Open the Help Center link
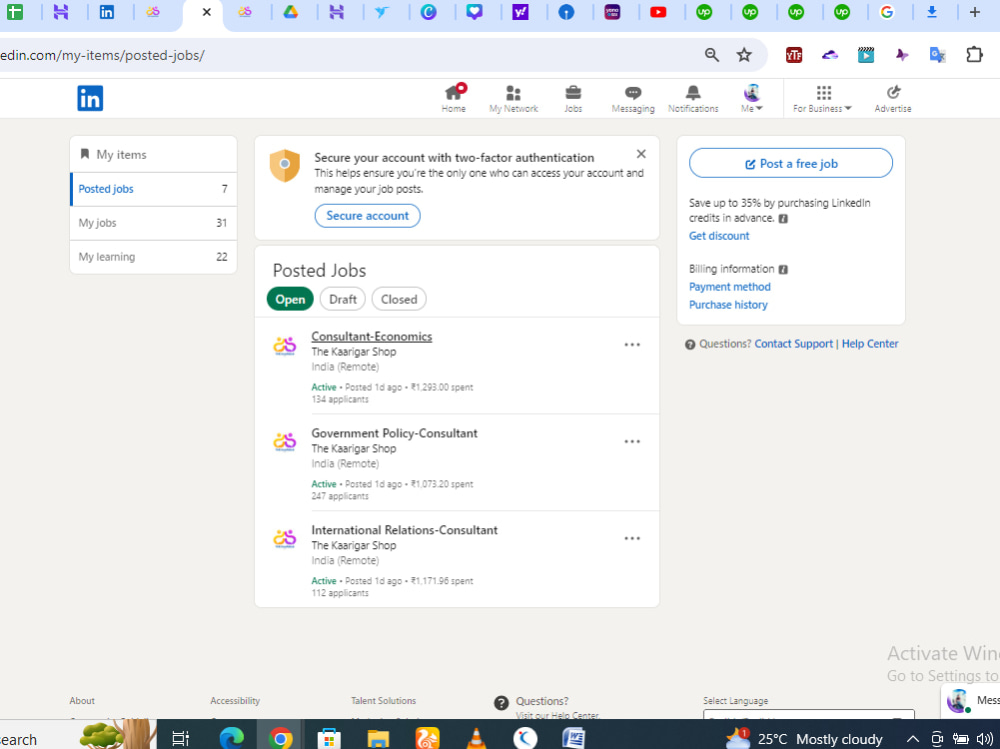The width and height of the screenshot is (1000, 749). point(870,343)
